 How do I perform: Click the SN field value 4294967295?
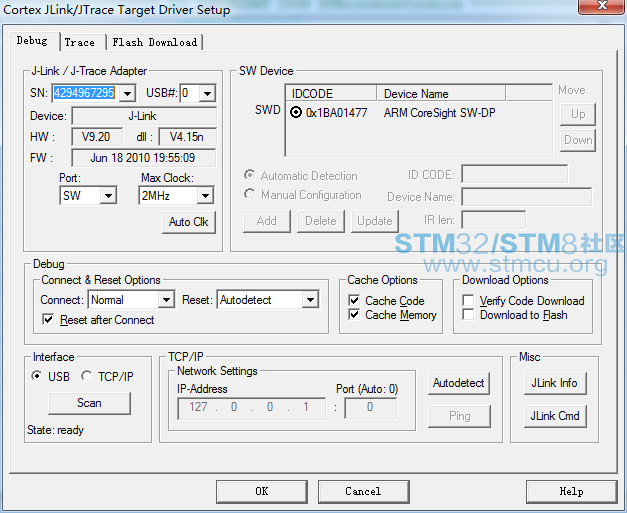[84, 93]
